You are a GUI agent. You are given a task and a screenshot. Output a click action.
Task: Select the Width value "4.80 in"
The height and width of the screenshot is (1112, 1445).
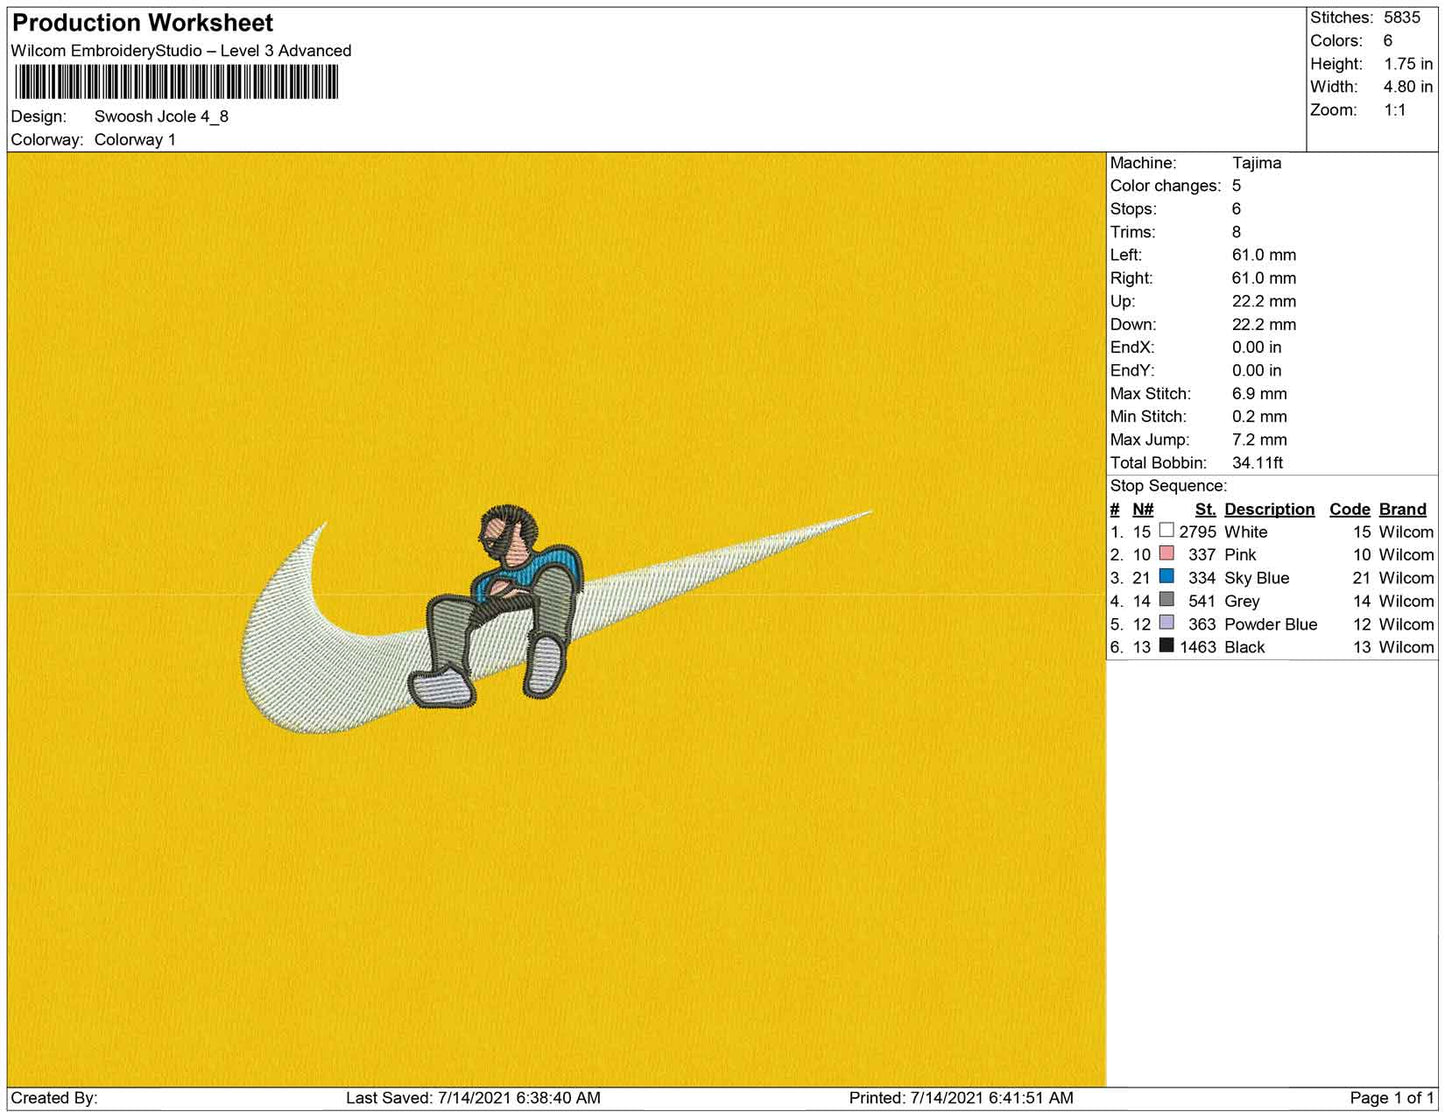pos(1408,87)
